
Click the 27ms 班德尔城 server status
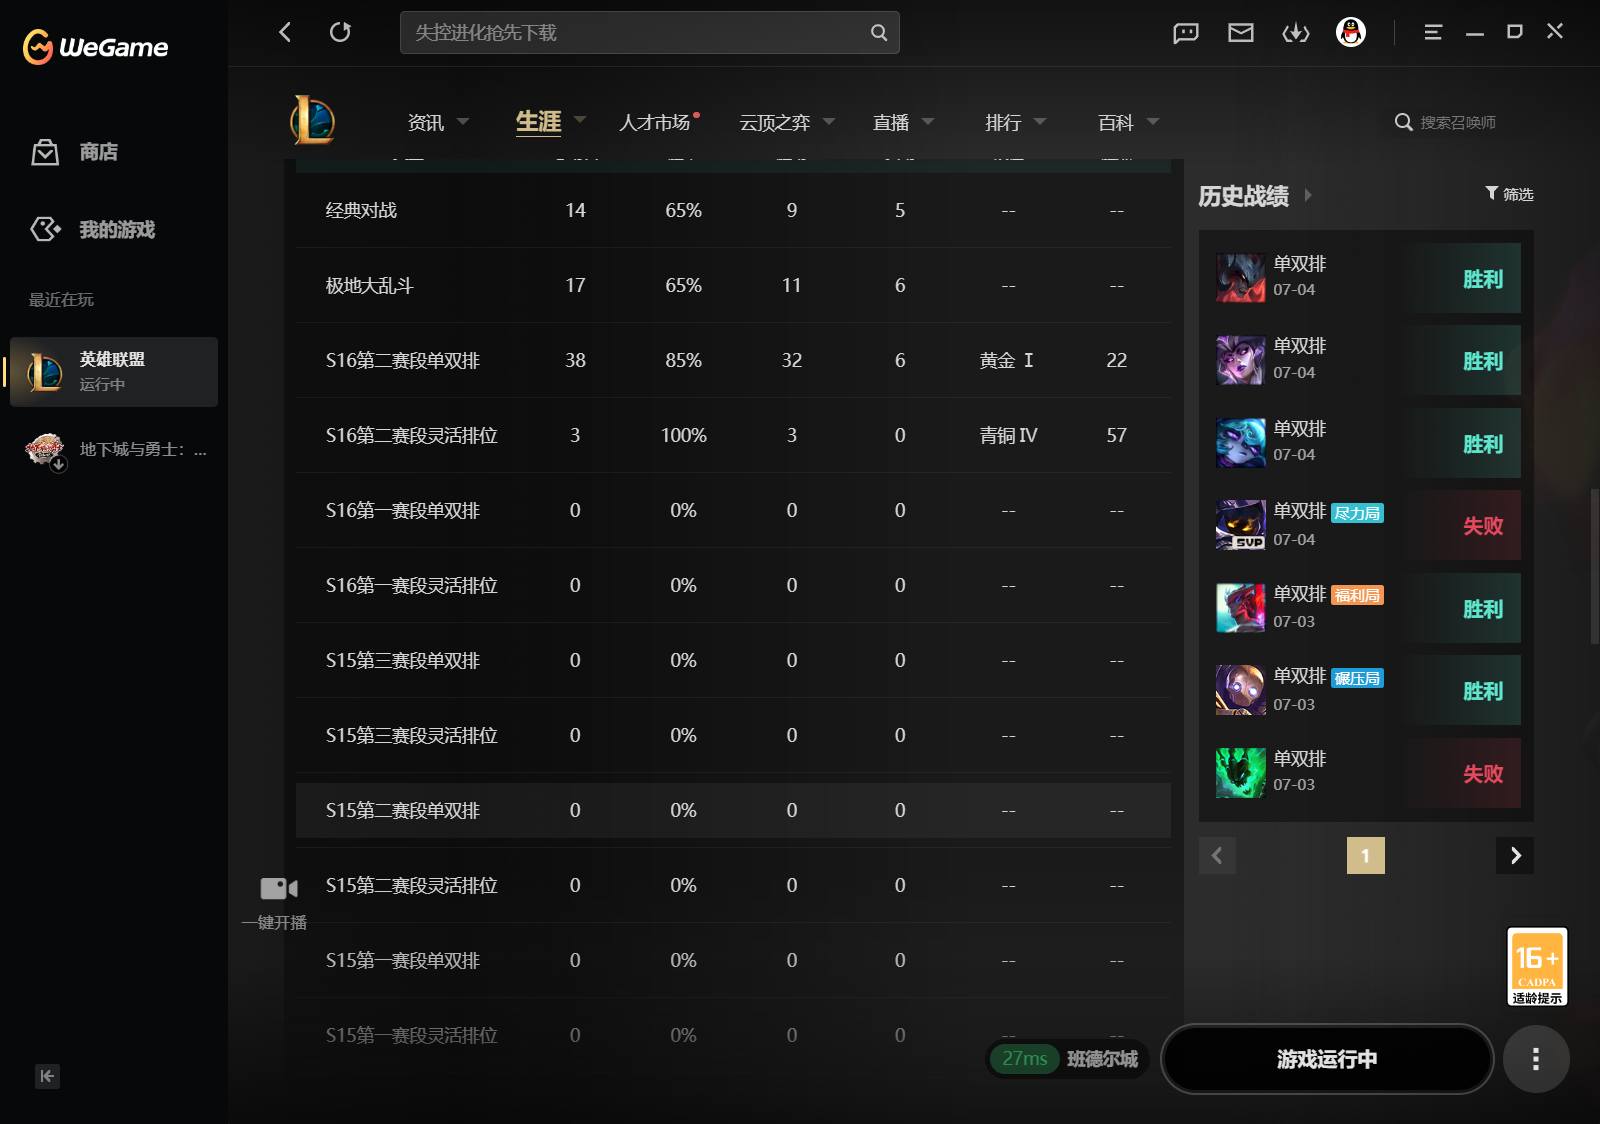point(1069,1058)
